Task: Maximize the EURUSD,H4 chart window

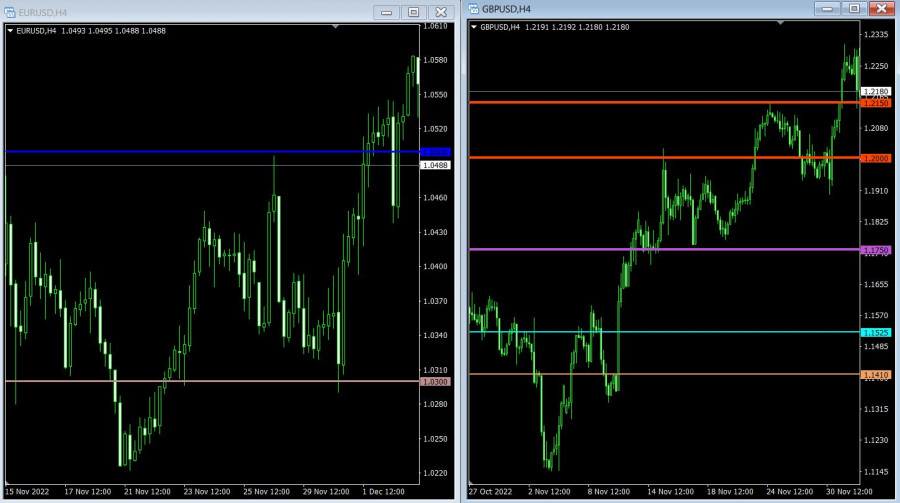Action: tap(413, 12)
